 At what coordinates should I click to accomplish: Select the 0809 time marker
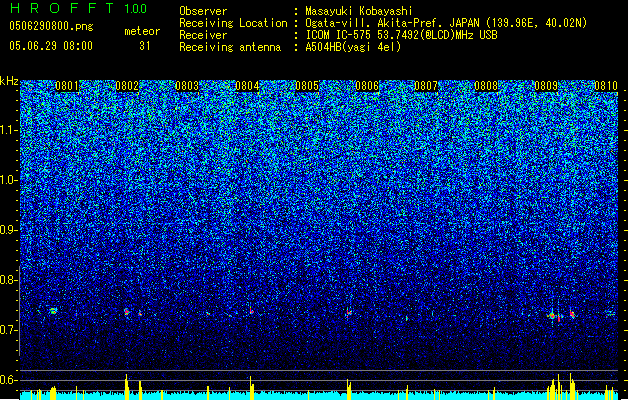click(x=546, y=86)
